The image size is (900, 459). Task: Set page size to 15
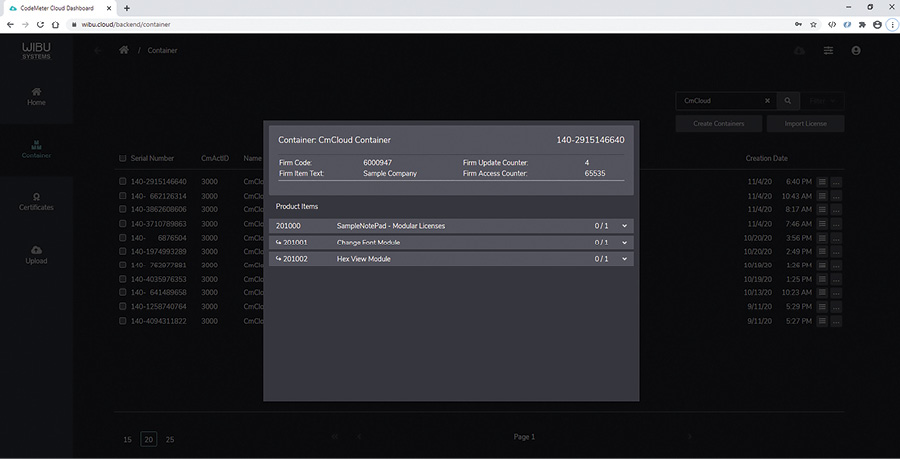(127, 439)
